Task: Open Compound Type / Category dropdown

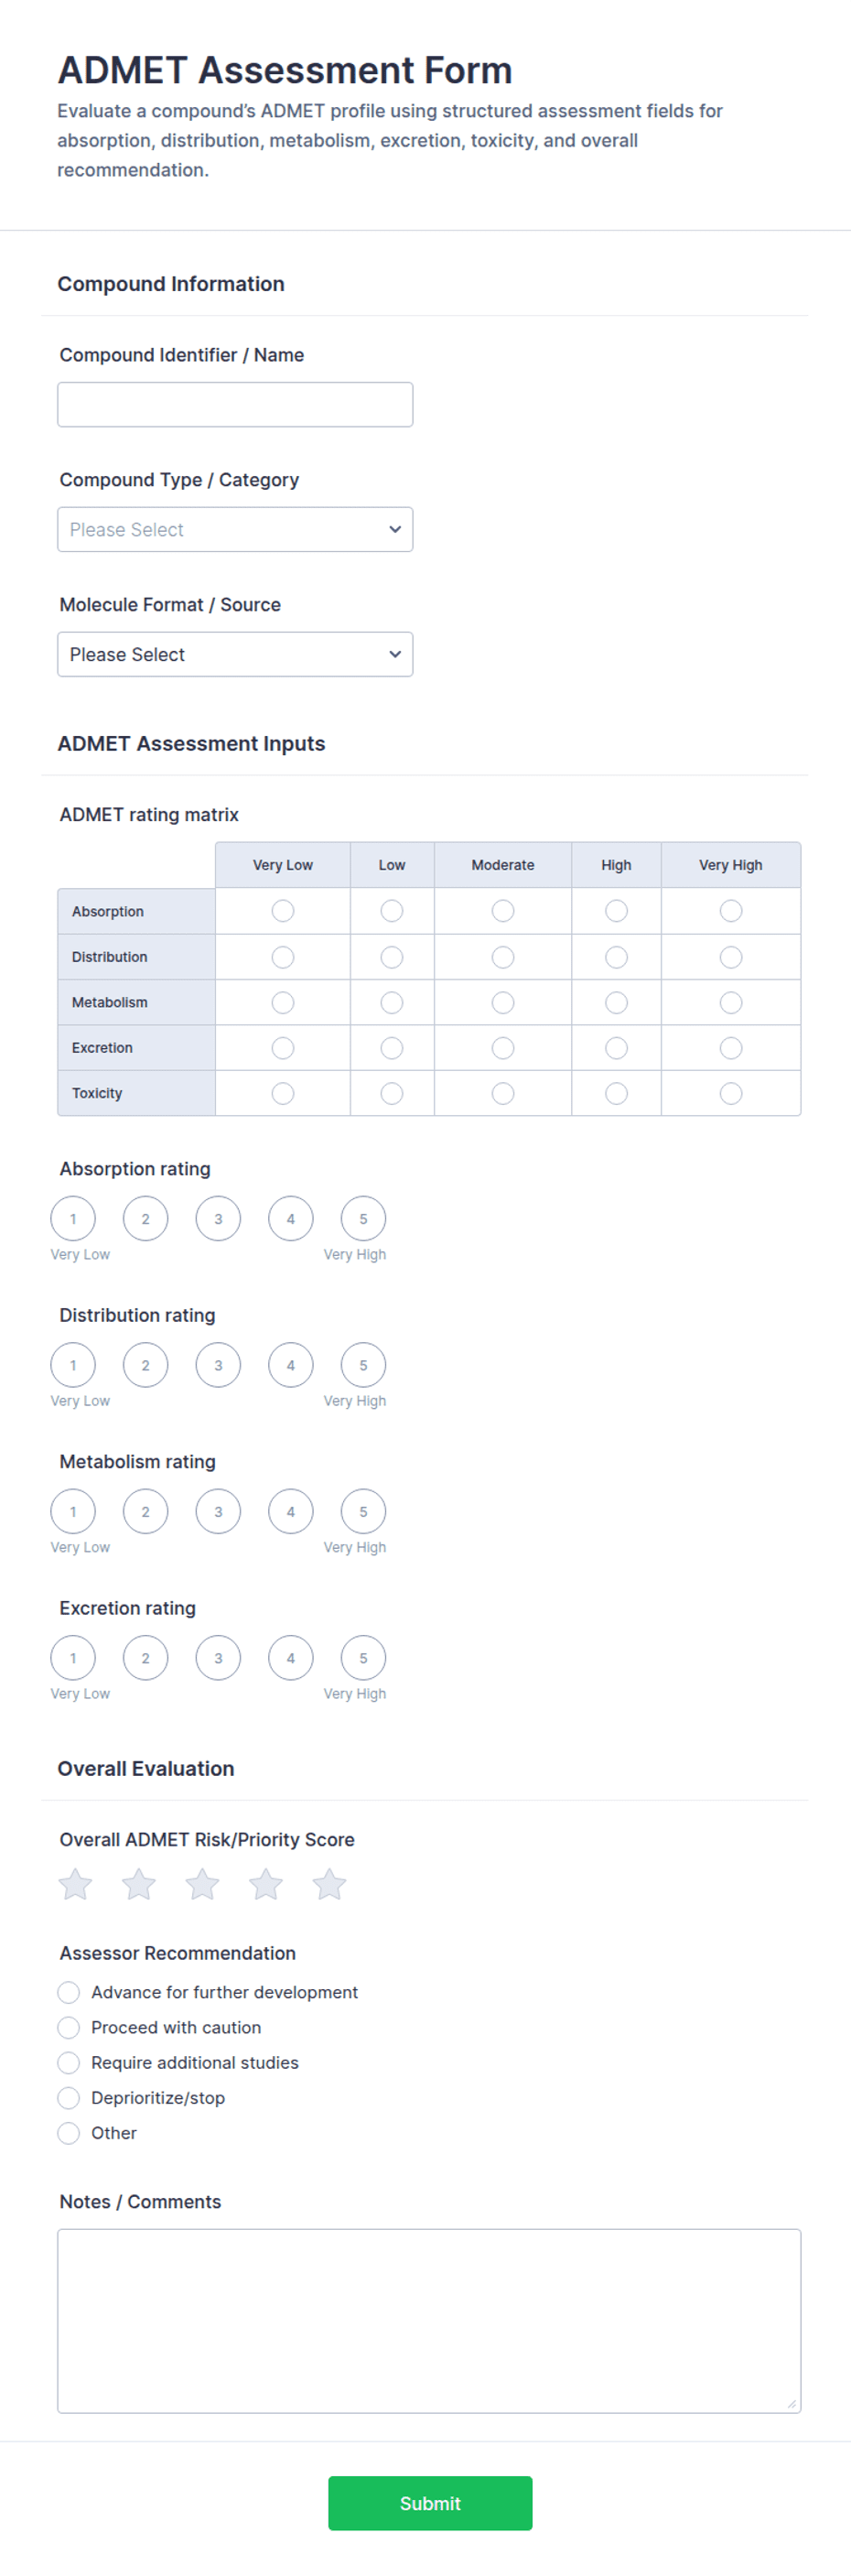Action: coord(235,529)
